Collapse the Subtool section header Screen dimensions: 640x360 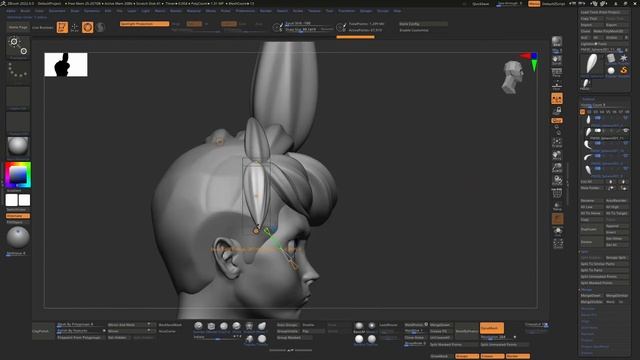[x=589, y=99]
